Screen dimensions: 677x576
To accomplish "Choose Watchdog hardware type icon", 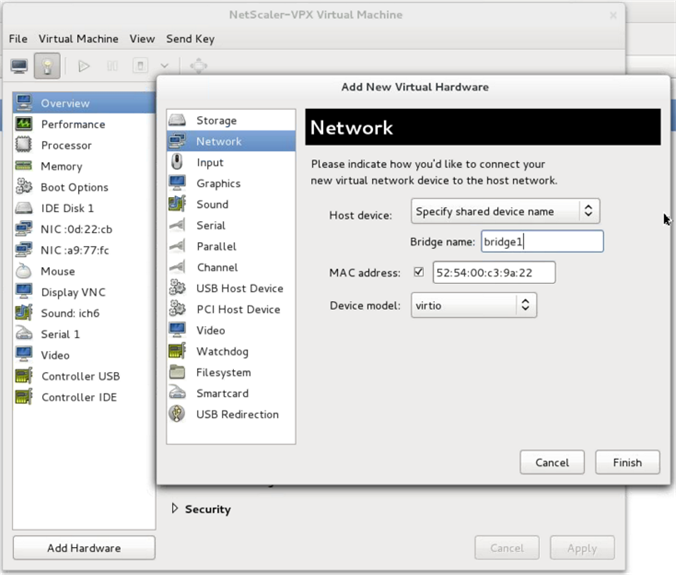I will (x=177, y=351).
